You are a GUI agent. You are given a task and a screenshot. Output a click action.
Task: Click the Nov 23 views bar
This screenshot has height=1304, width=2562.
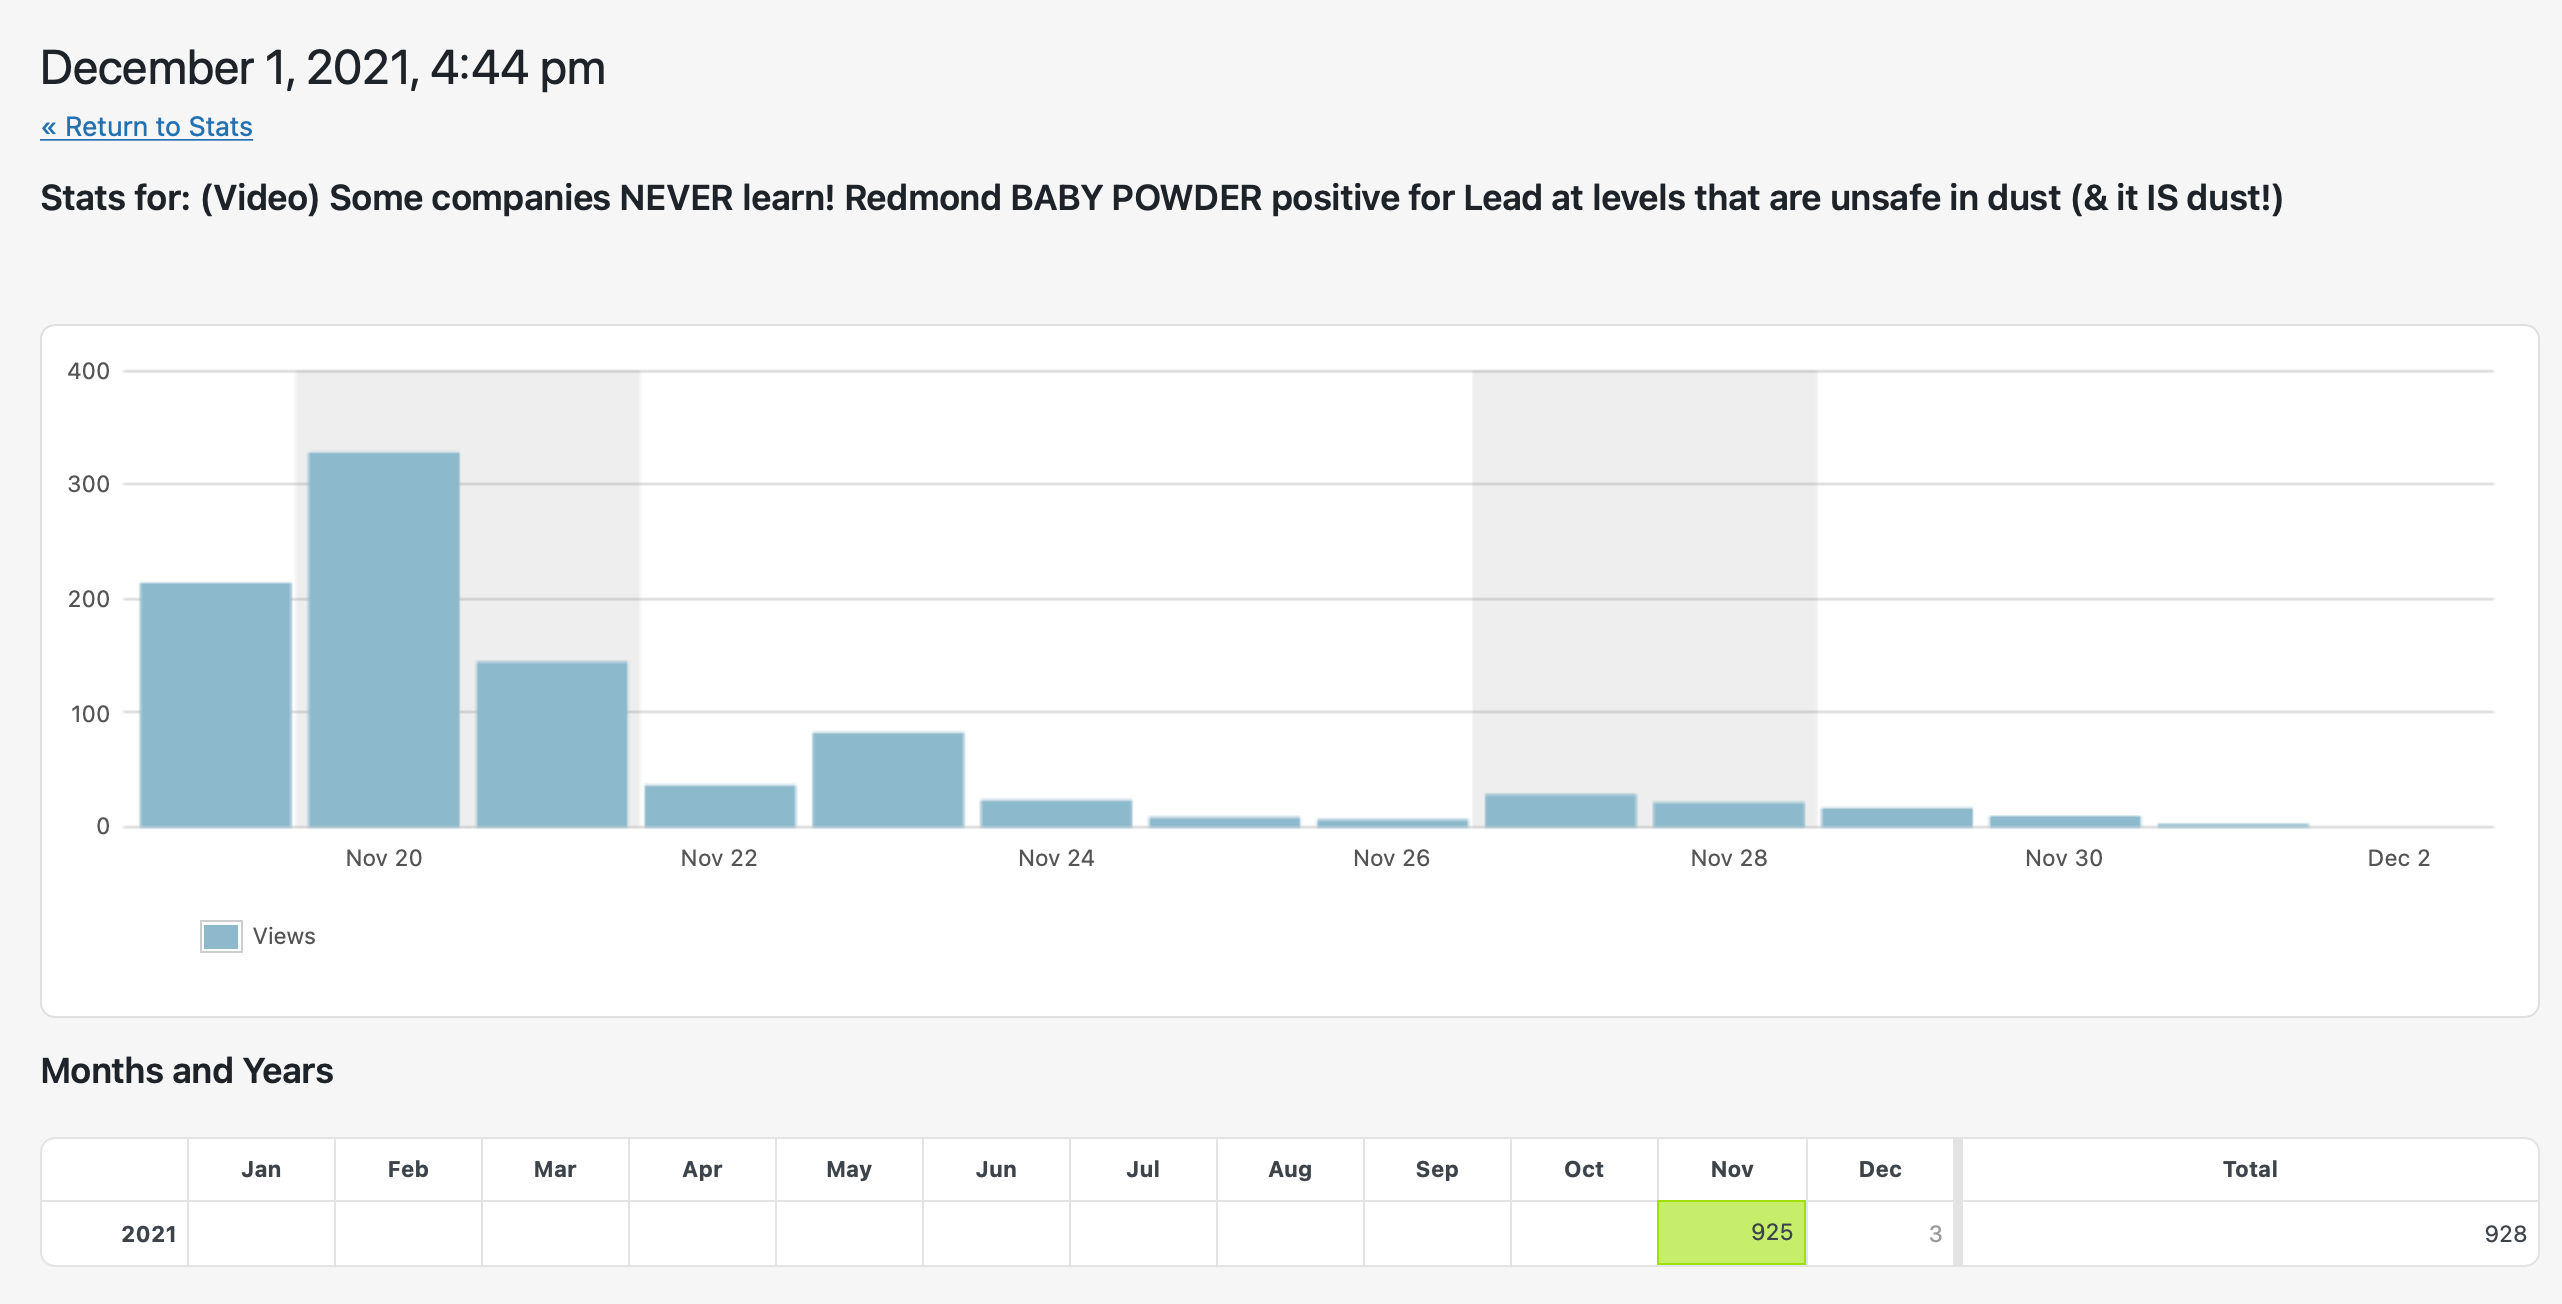(888, 780)
